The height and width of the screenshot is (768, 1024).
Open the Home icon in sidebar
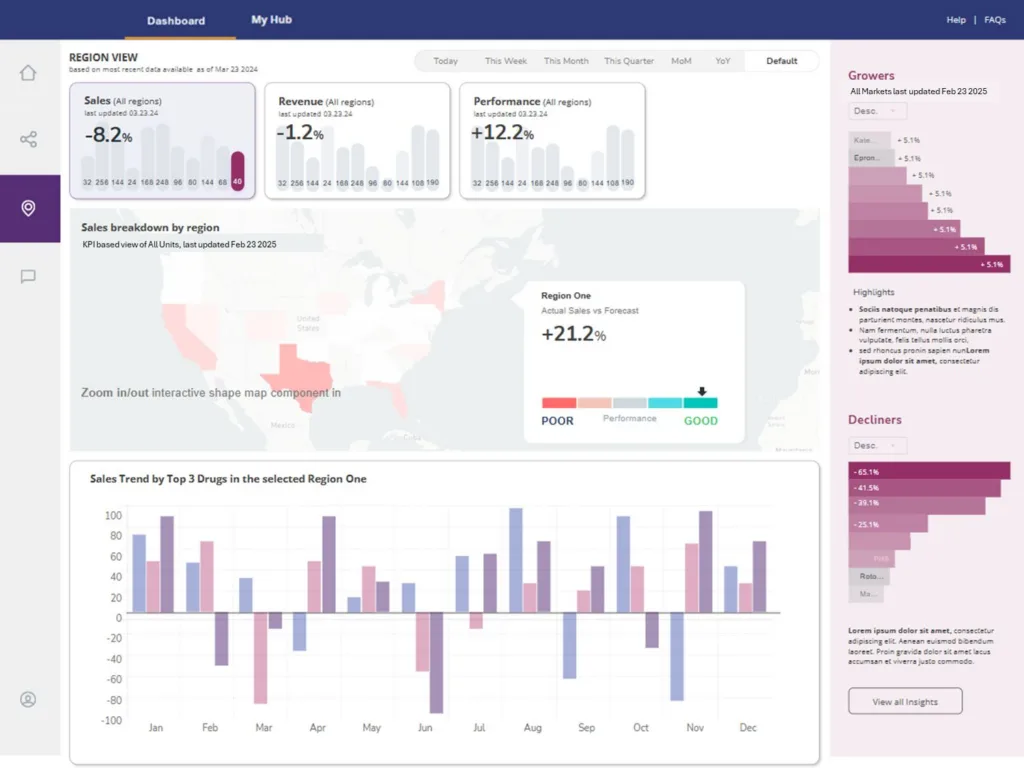(x=28, y=72)
